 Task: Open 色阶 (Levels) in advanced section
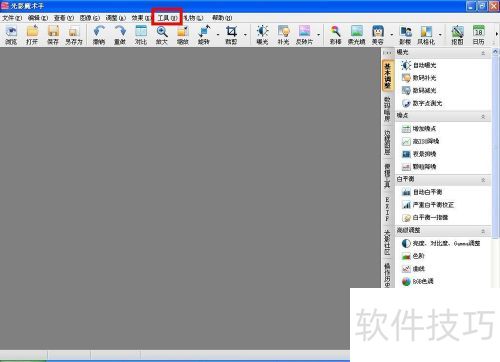click(413, 256)
